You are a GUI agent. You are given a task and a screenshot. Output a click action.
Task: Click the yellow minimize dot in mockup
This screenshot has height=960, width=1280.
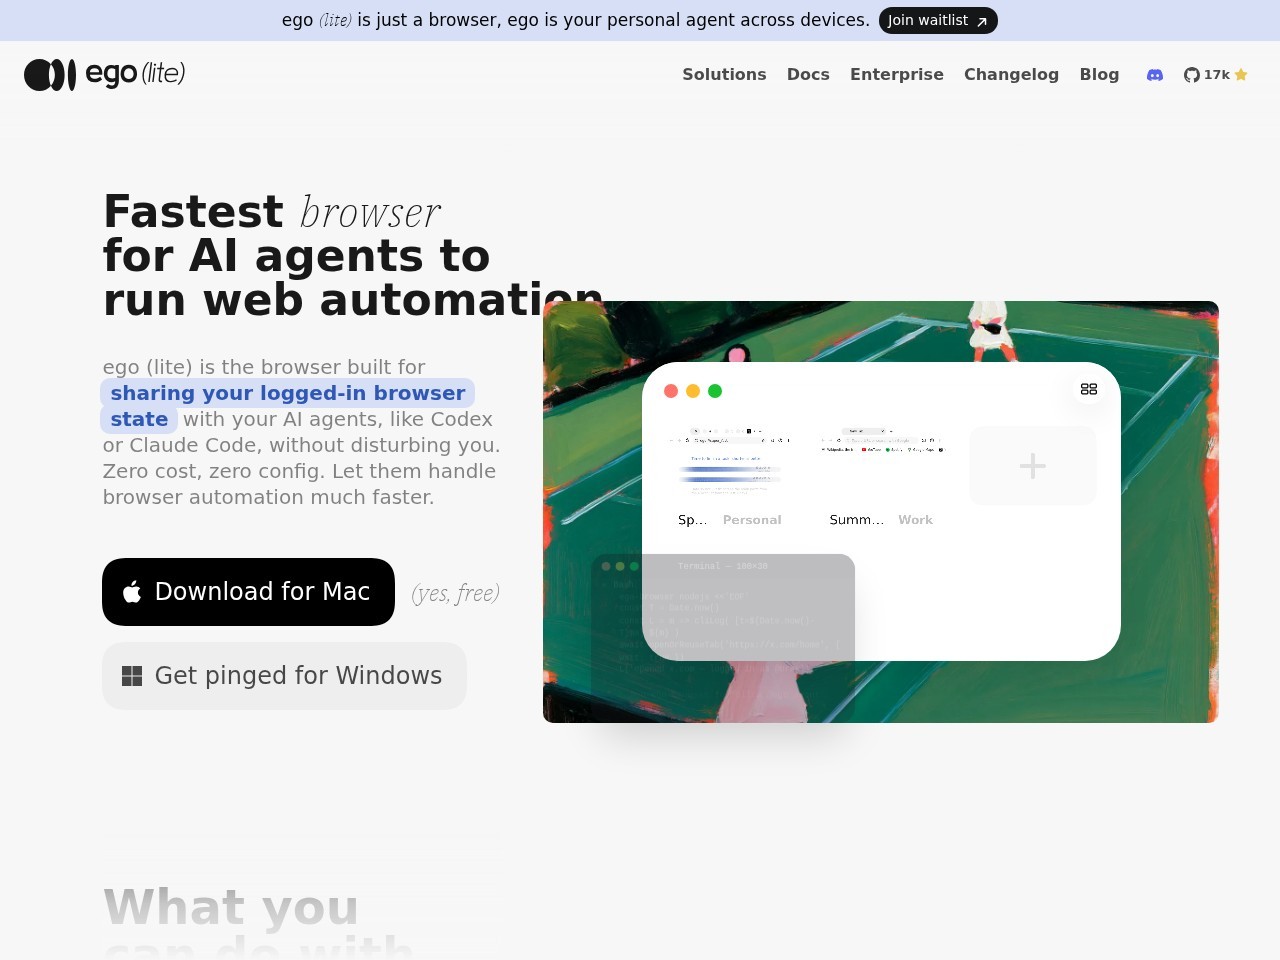coord(693,391)
